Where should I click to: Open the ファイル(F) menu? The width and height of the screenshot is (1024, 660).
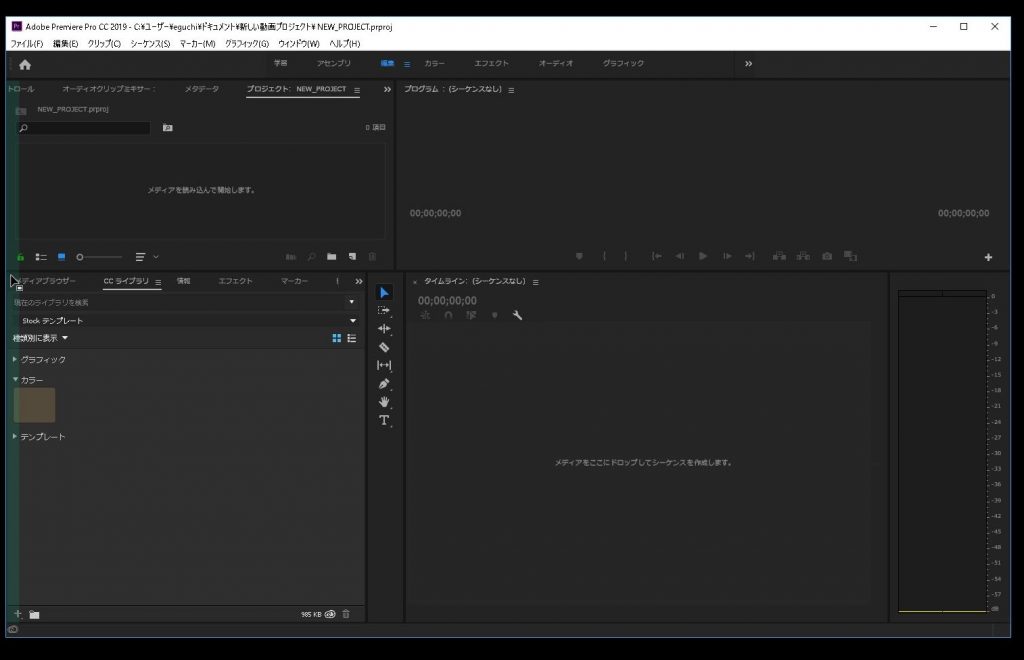[x=27, y=44]
